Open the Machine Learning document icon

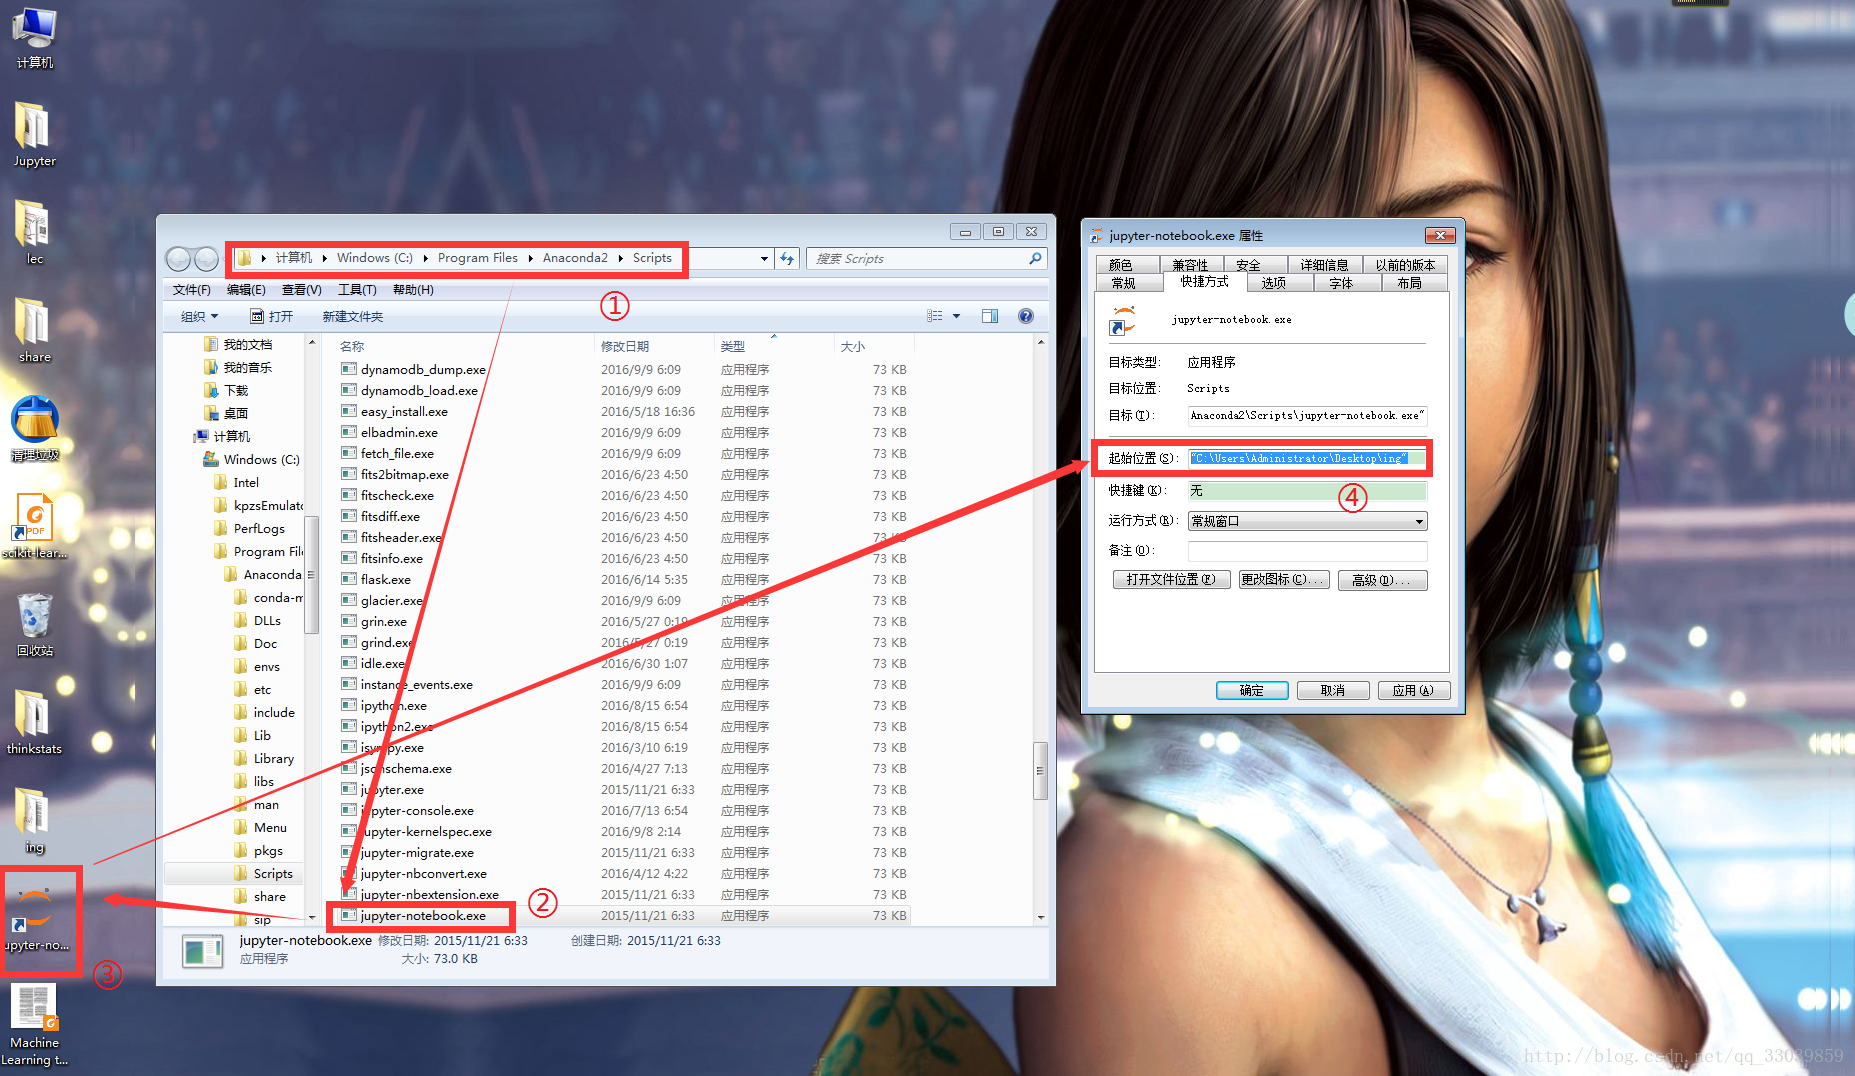pyautogui.click(x=34, y=1024)
